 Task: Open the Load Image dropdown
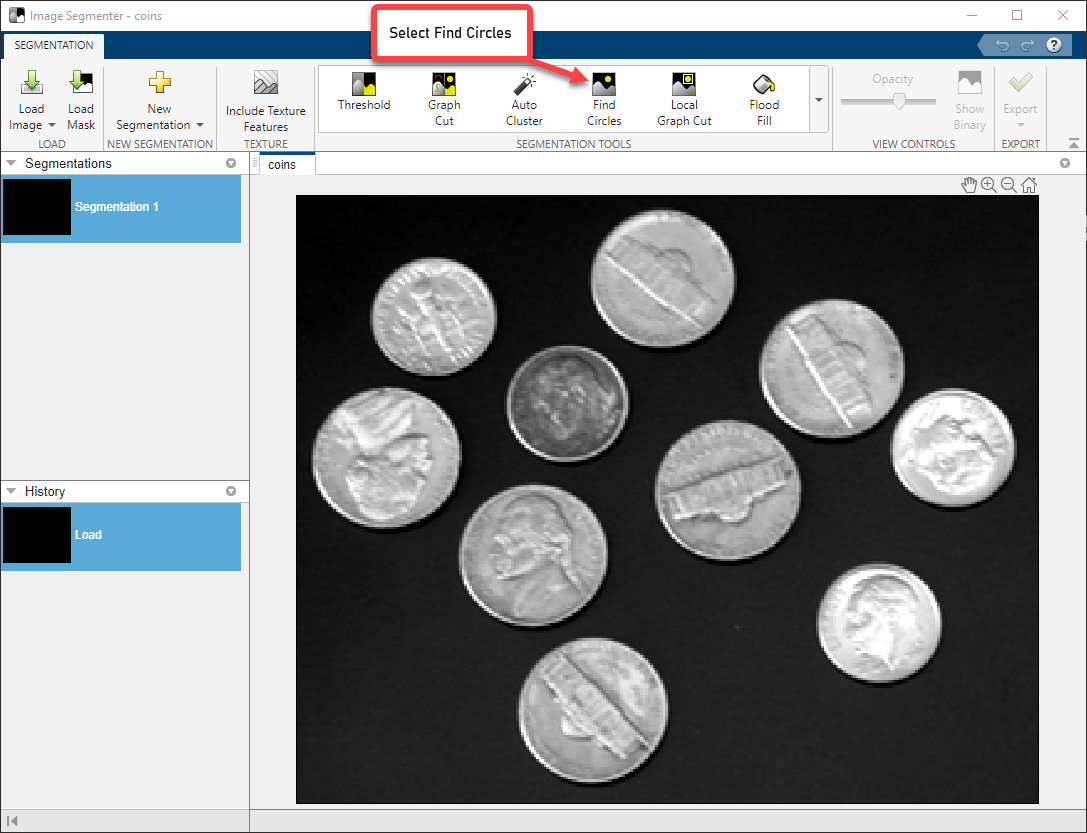click(x=51, y=126)
